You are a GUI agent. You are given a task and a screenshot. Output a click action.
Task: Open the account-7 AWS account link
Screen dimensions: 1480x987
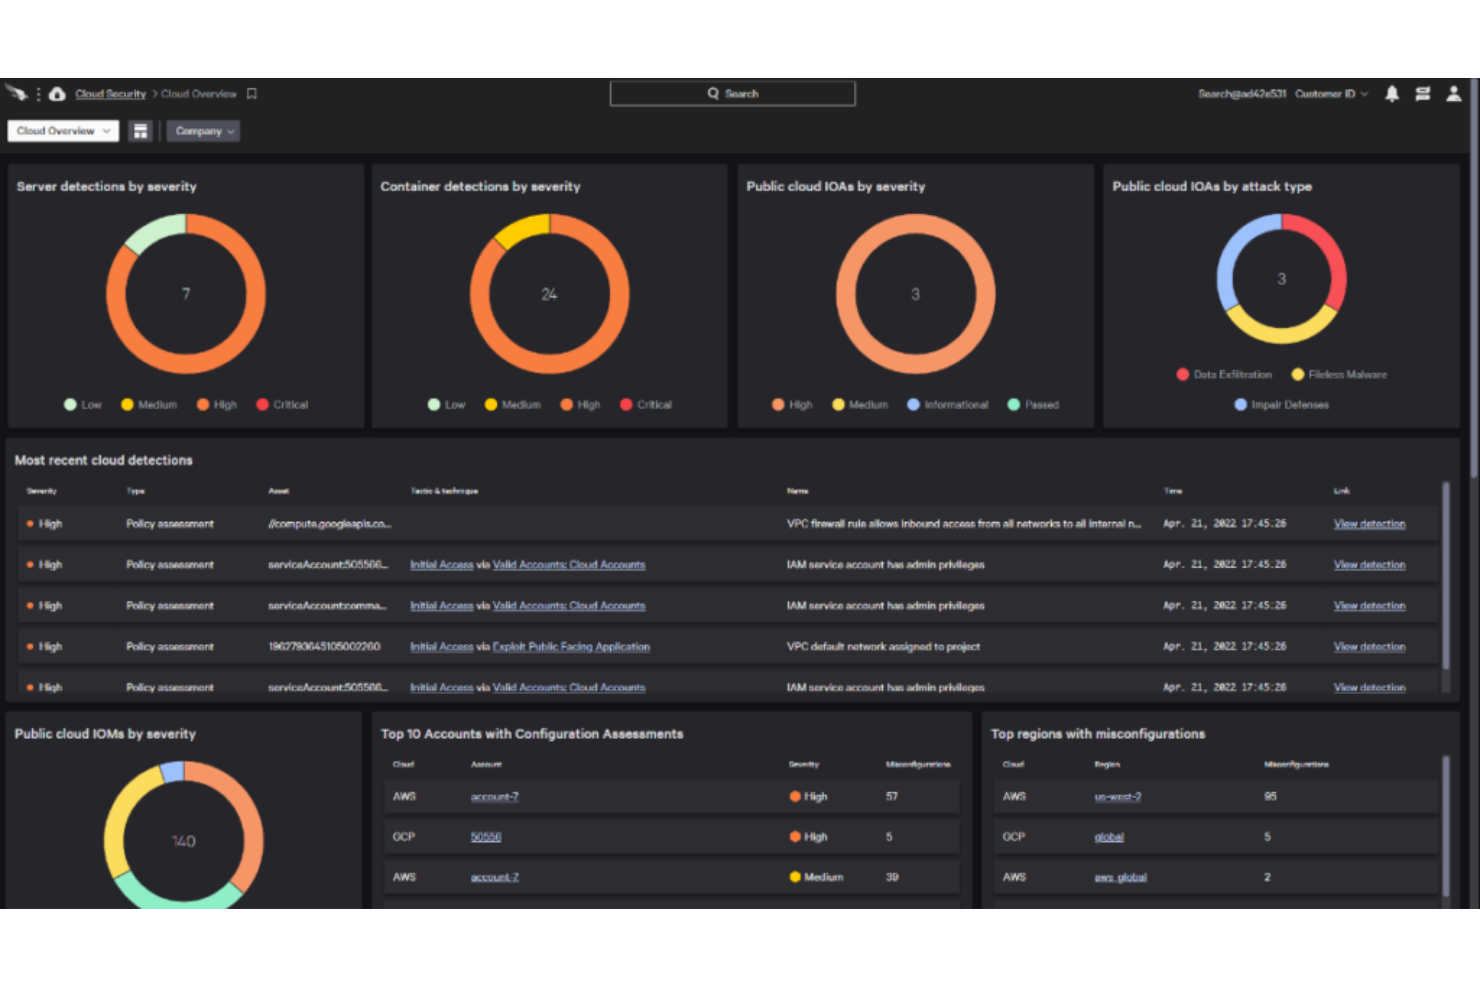494,796
